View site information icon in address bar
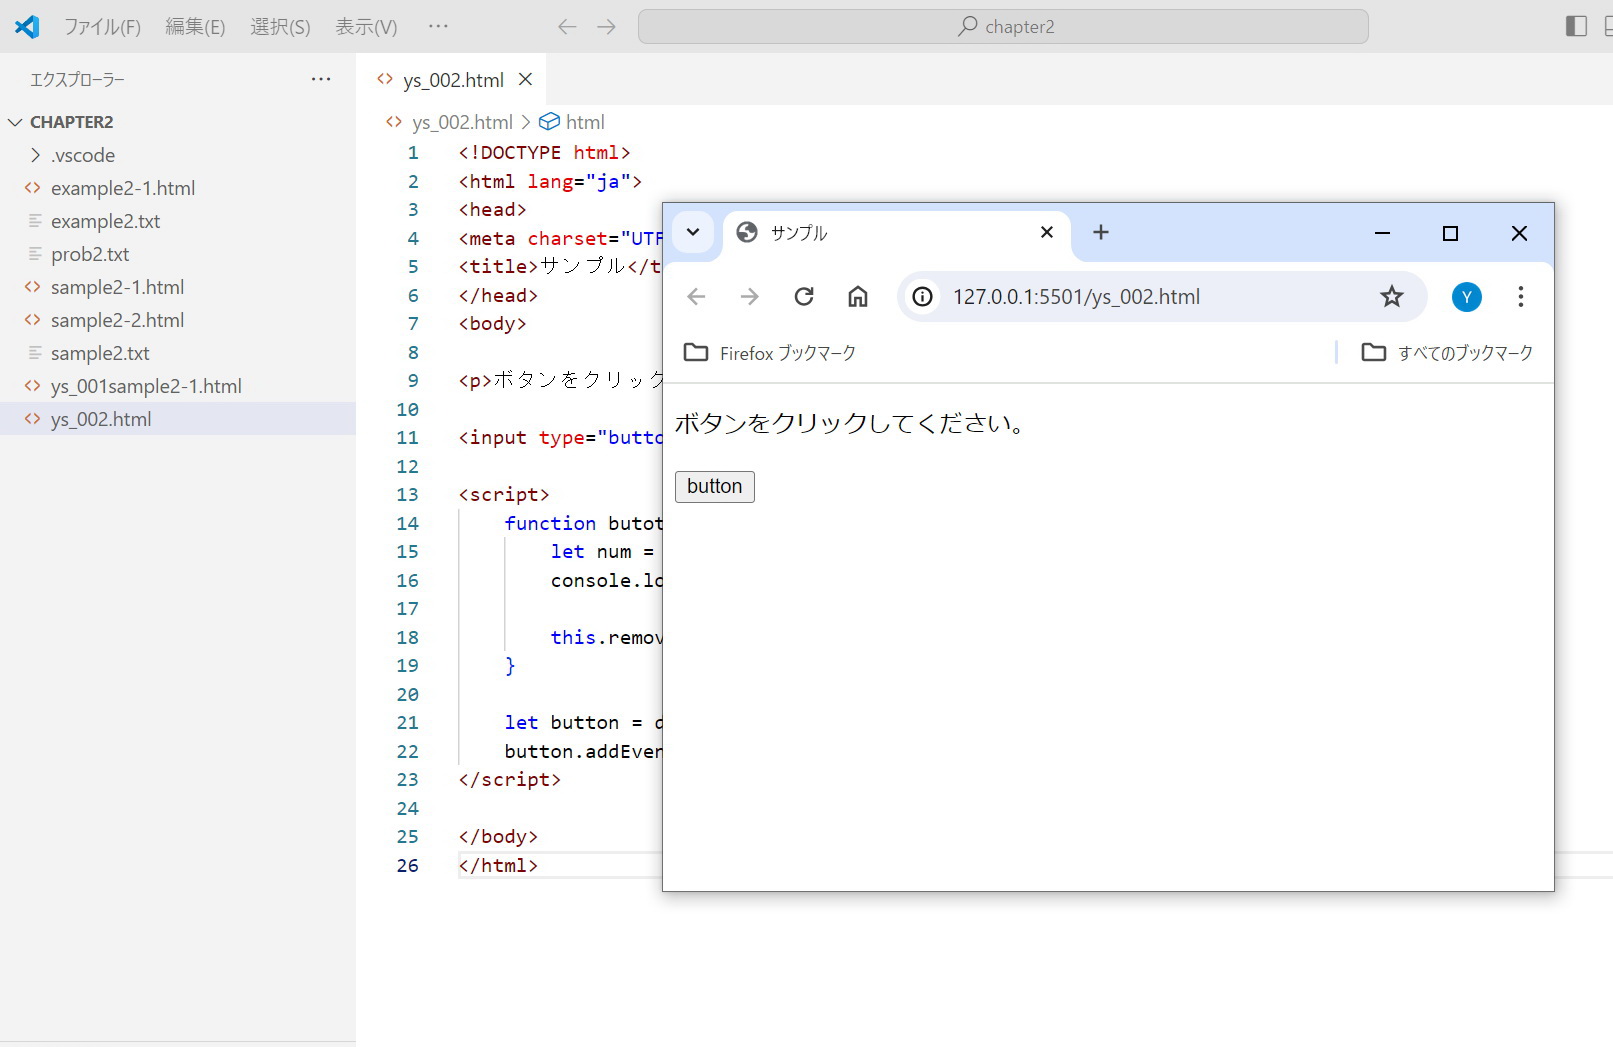1613x1047 pixels. click(x=923, y=297)
